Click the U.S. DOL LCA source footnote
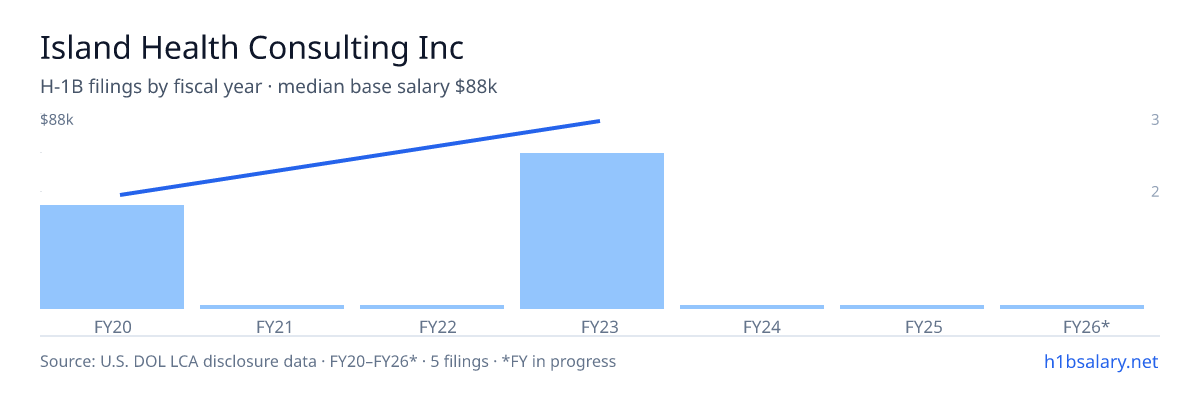 [328, 361]
